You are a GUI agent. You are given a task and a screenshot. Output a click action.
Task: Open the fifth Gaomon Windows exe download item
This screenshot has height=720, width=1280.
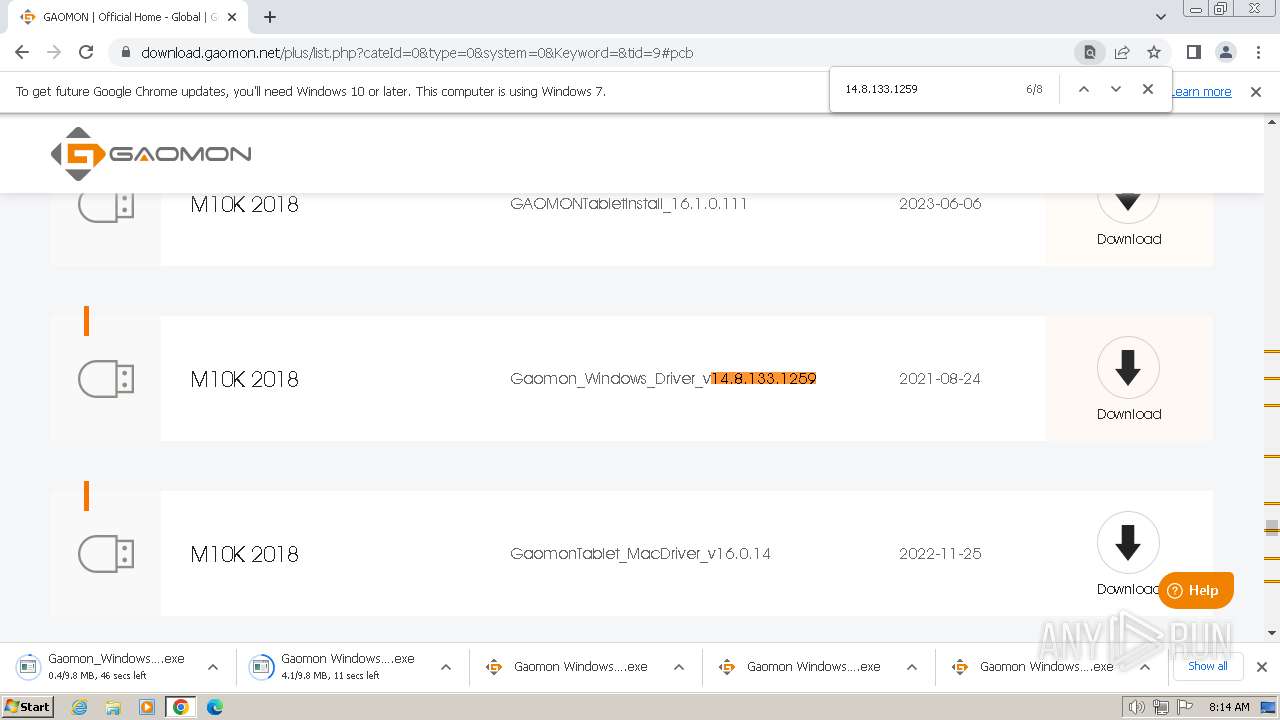(x=1036, y=666)
